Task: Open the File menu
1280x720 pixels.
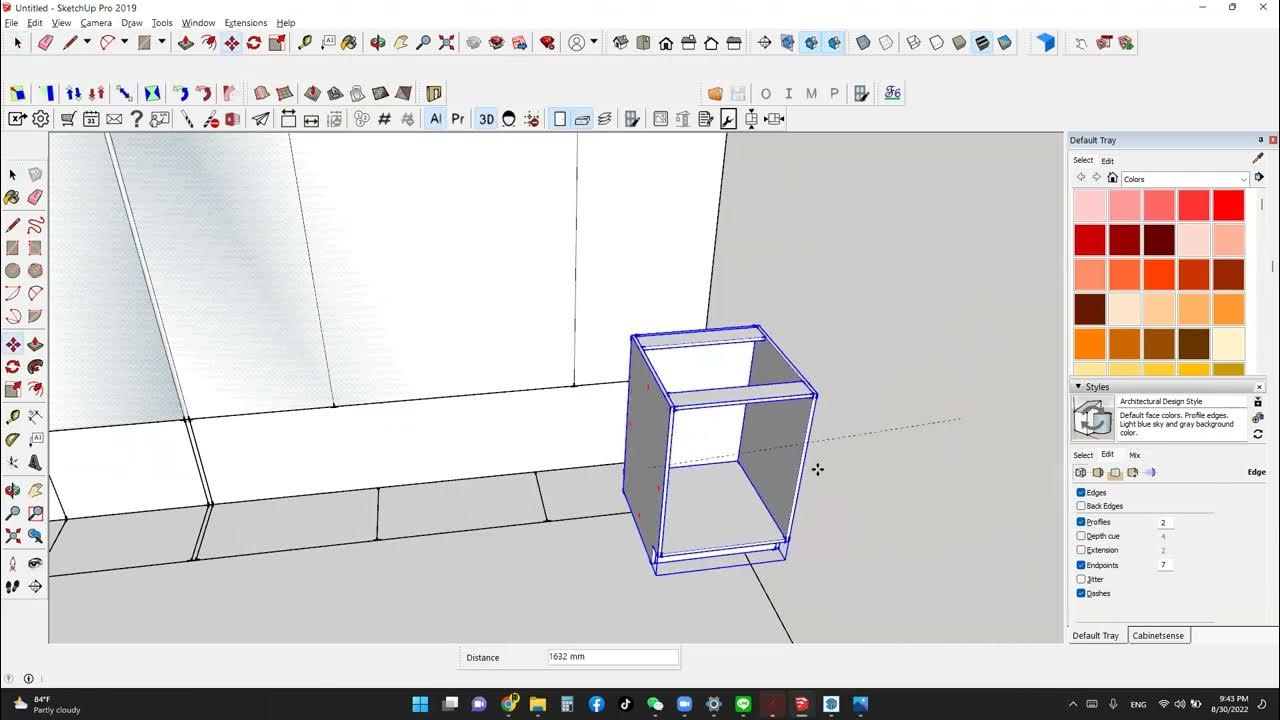Action: click(11, 22)
